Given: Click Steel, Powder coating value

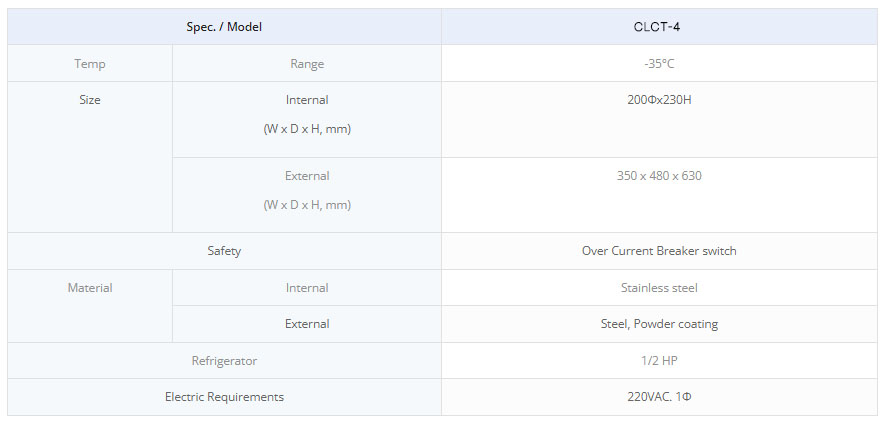Looking at the screenshot, I should tap(659, 324).
